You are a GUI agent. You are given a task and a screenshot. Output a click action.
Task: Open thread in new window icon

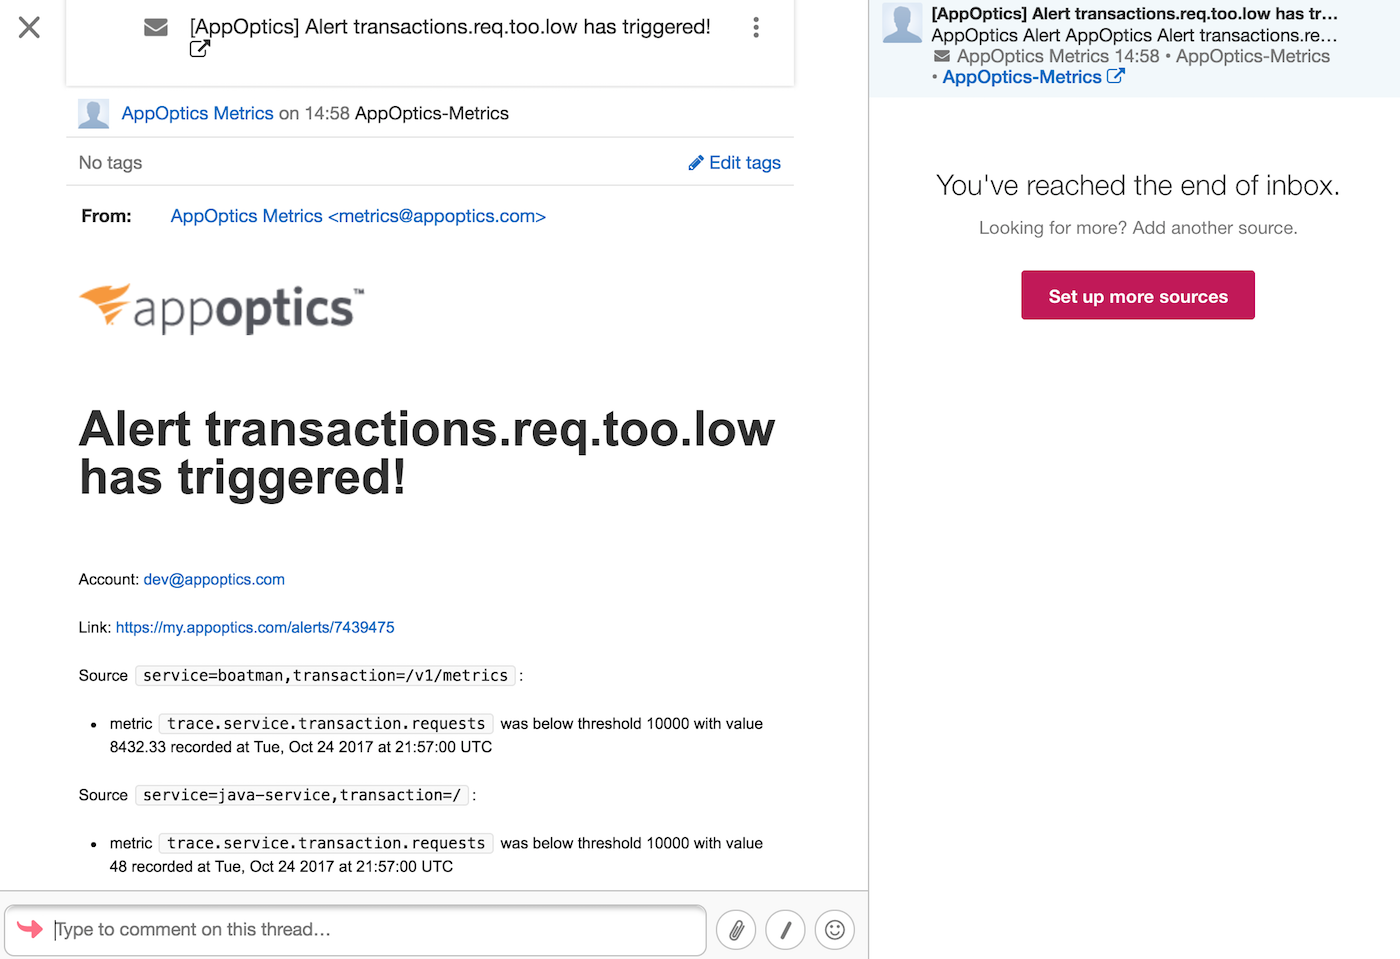pos(200,48)
